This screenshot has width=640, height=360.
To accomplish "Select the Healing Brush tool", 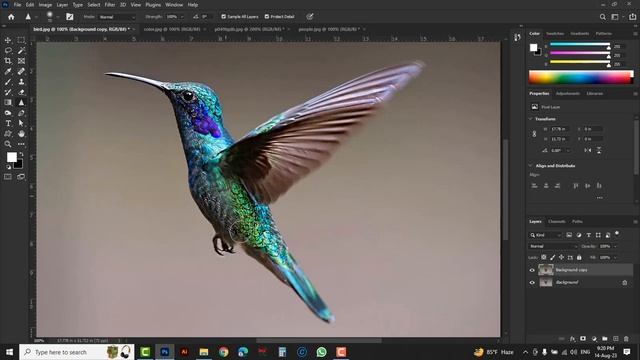I will (21, 71).
